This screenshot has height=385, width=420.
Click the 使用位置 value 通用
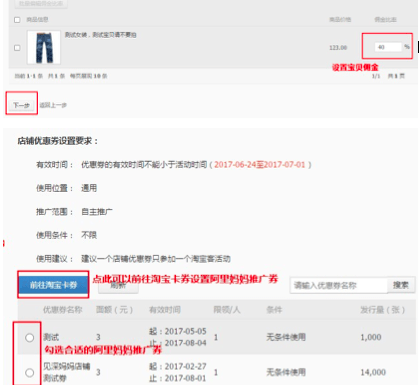(x=89, y=188)
